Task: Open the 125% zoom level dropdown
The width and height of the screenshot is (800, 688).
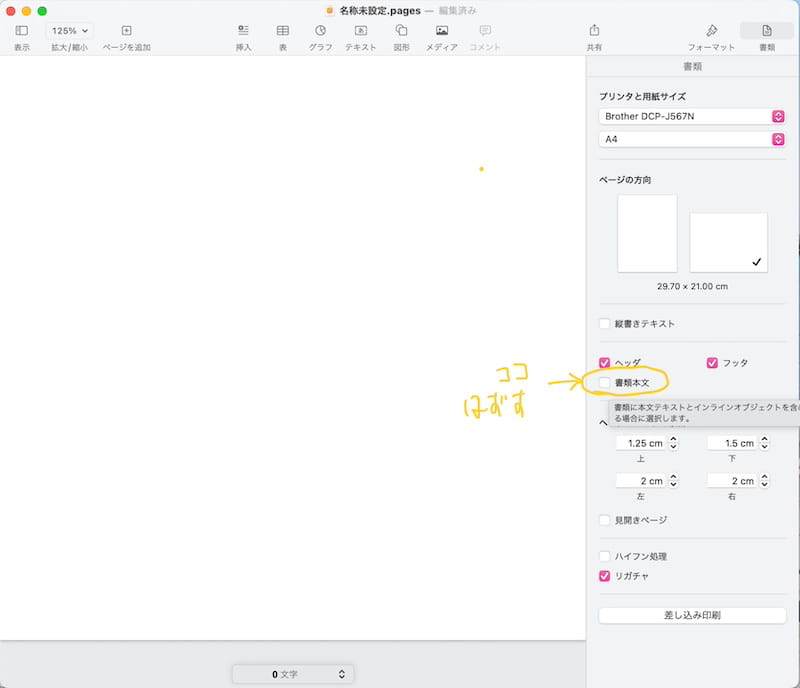Action: click(x=70, y=31)
